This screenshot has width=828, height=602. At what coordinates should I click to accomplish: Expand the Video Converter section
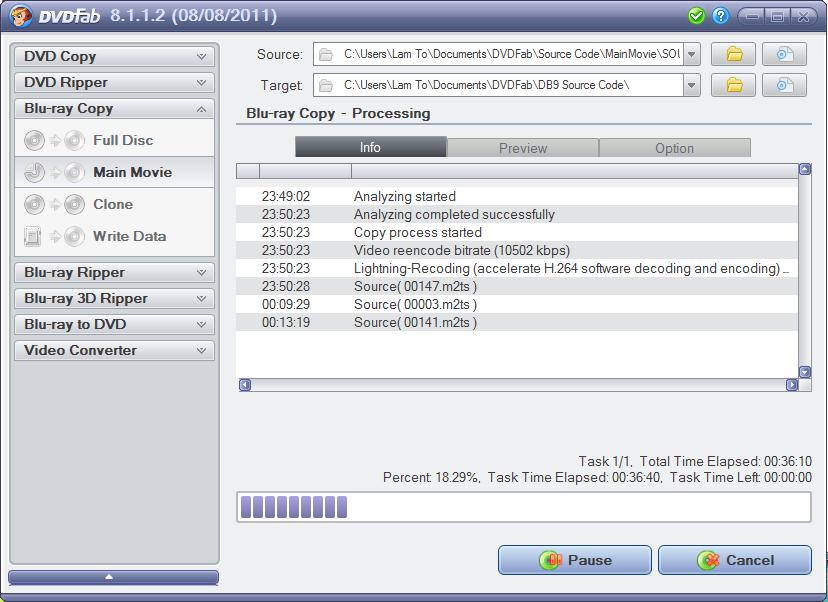pos(114,350)
